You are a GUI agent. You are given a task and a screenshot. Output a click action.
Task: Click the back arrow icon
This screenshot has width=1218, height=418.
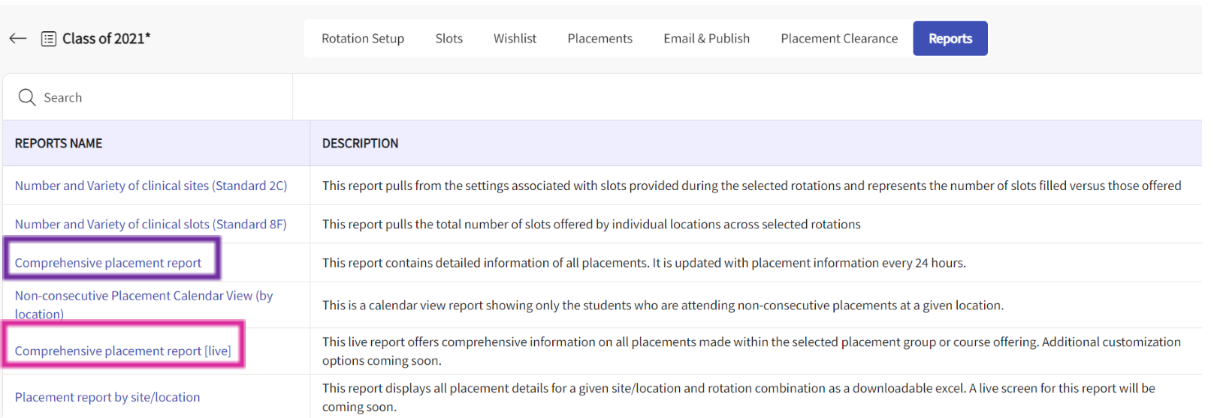17,39
